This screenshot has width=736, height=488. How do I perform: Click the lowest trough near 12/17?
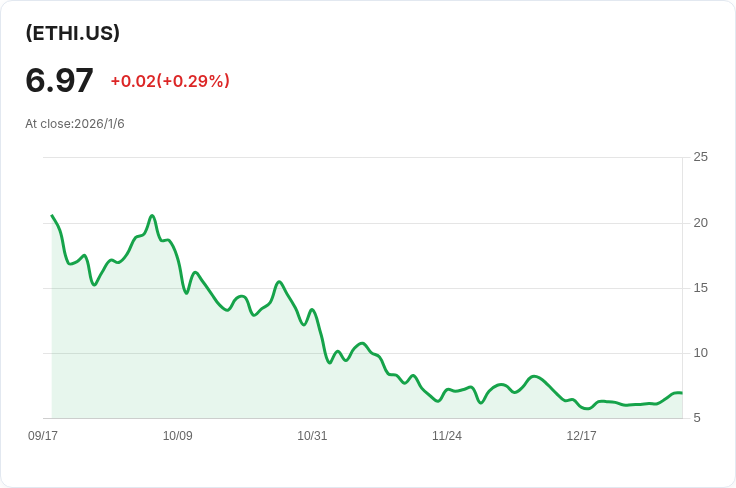click(x=587, y=409)
